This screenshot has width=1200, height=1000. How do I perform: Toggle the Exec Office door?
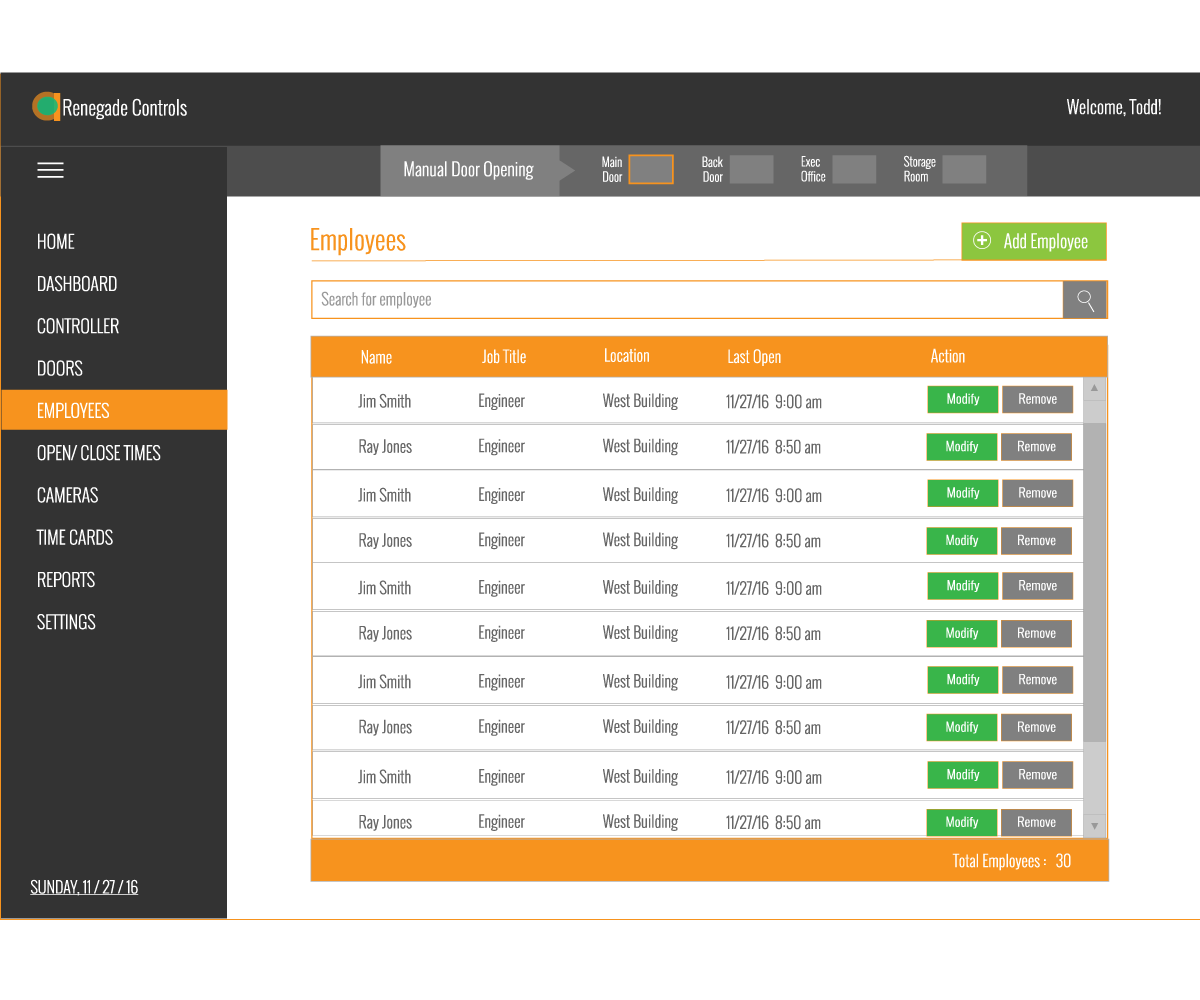tap(854, 169)
